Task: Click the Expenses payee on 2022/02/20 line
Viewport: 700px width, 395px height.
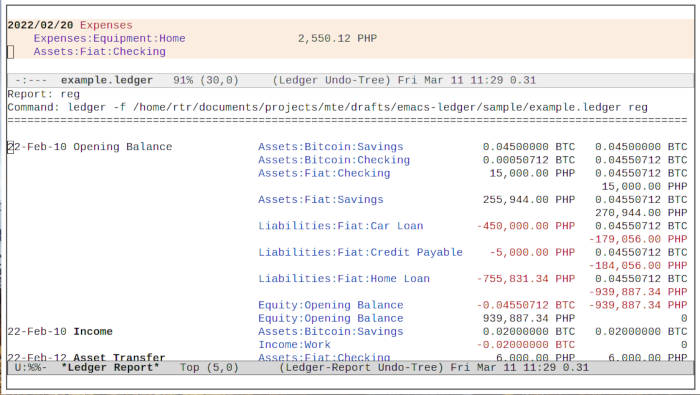Action: pyautogui.click(x=106, y=25)
